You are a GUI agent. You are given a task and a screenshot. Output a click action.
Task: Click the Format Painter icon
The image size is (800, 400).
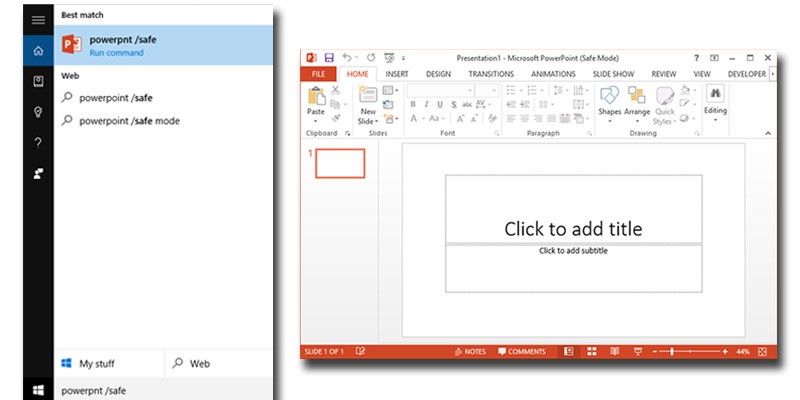click(x=335, y=118)
